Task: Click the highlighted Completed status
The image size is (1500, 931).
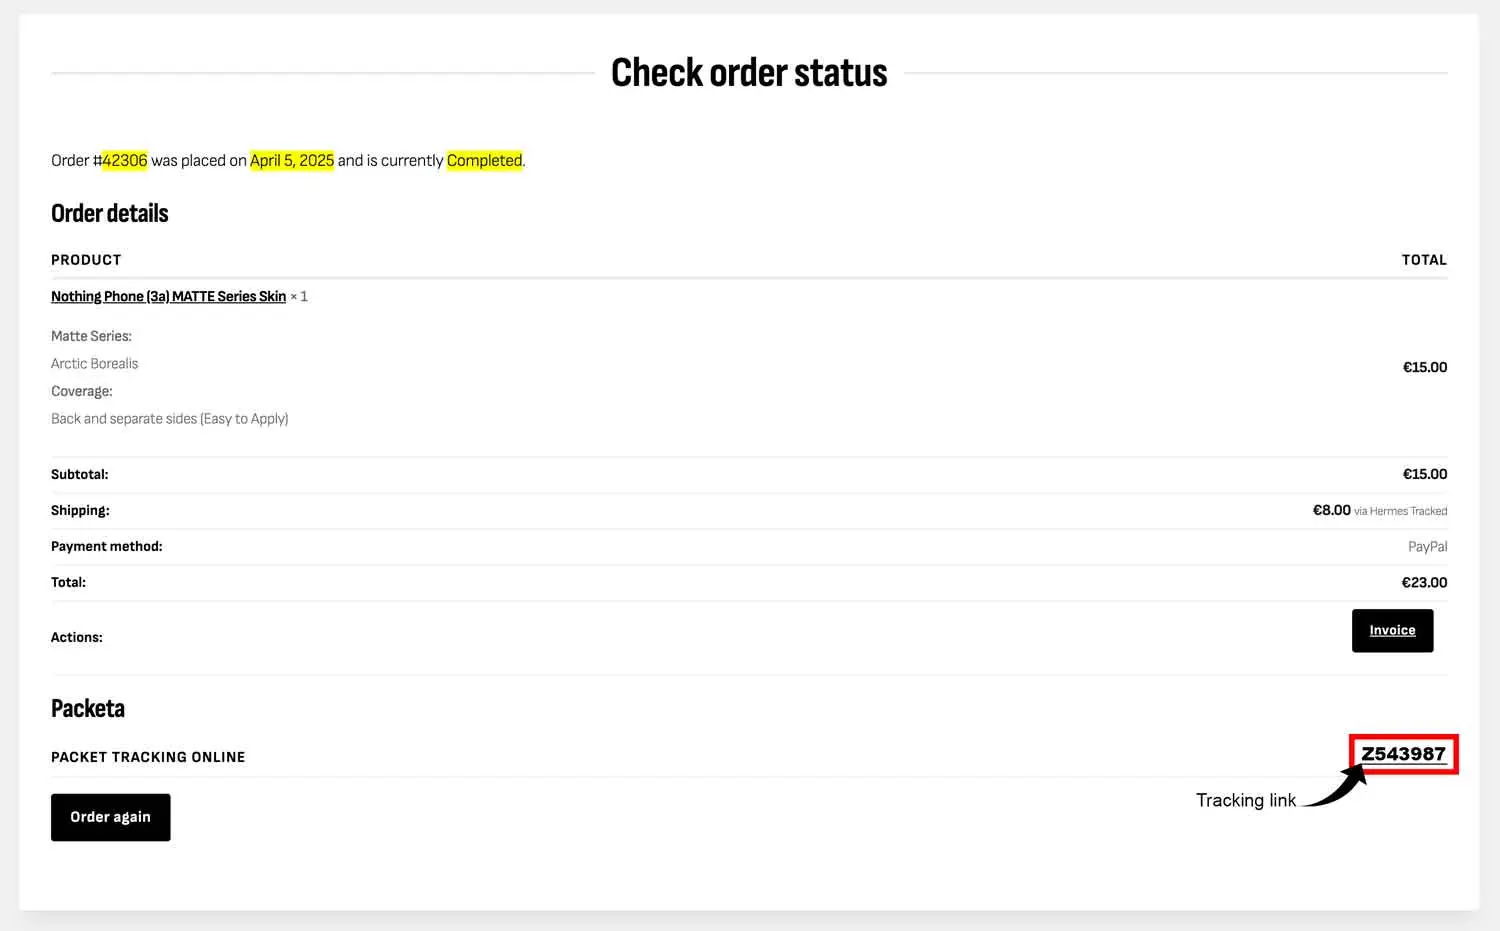Action: pos(484,161)
